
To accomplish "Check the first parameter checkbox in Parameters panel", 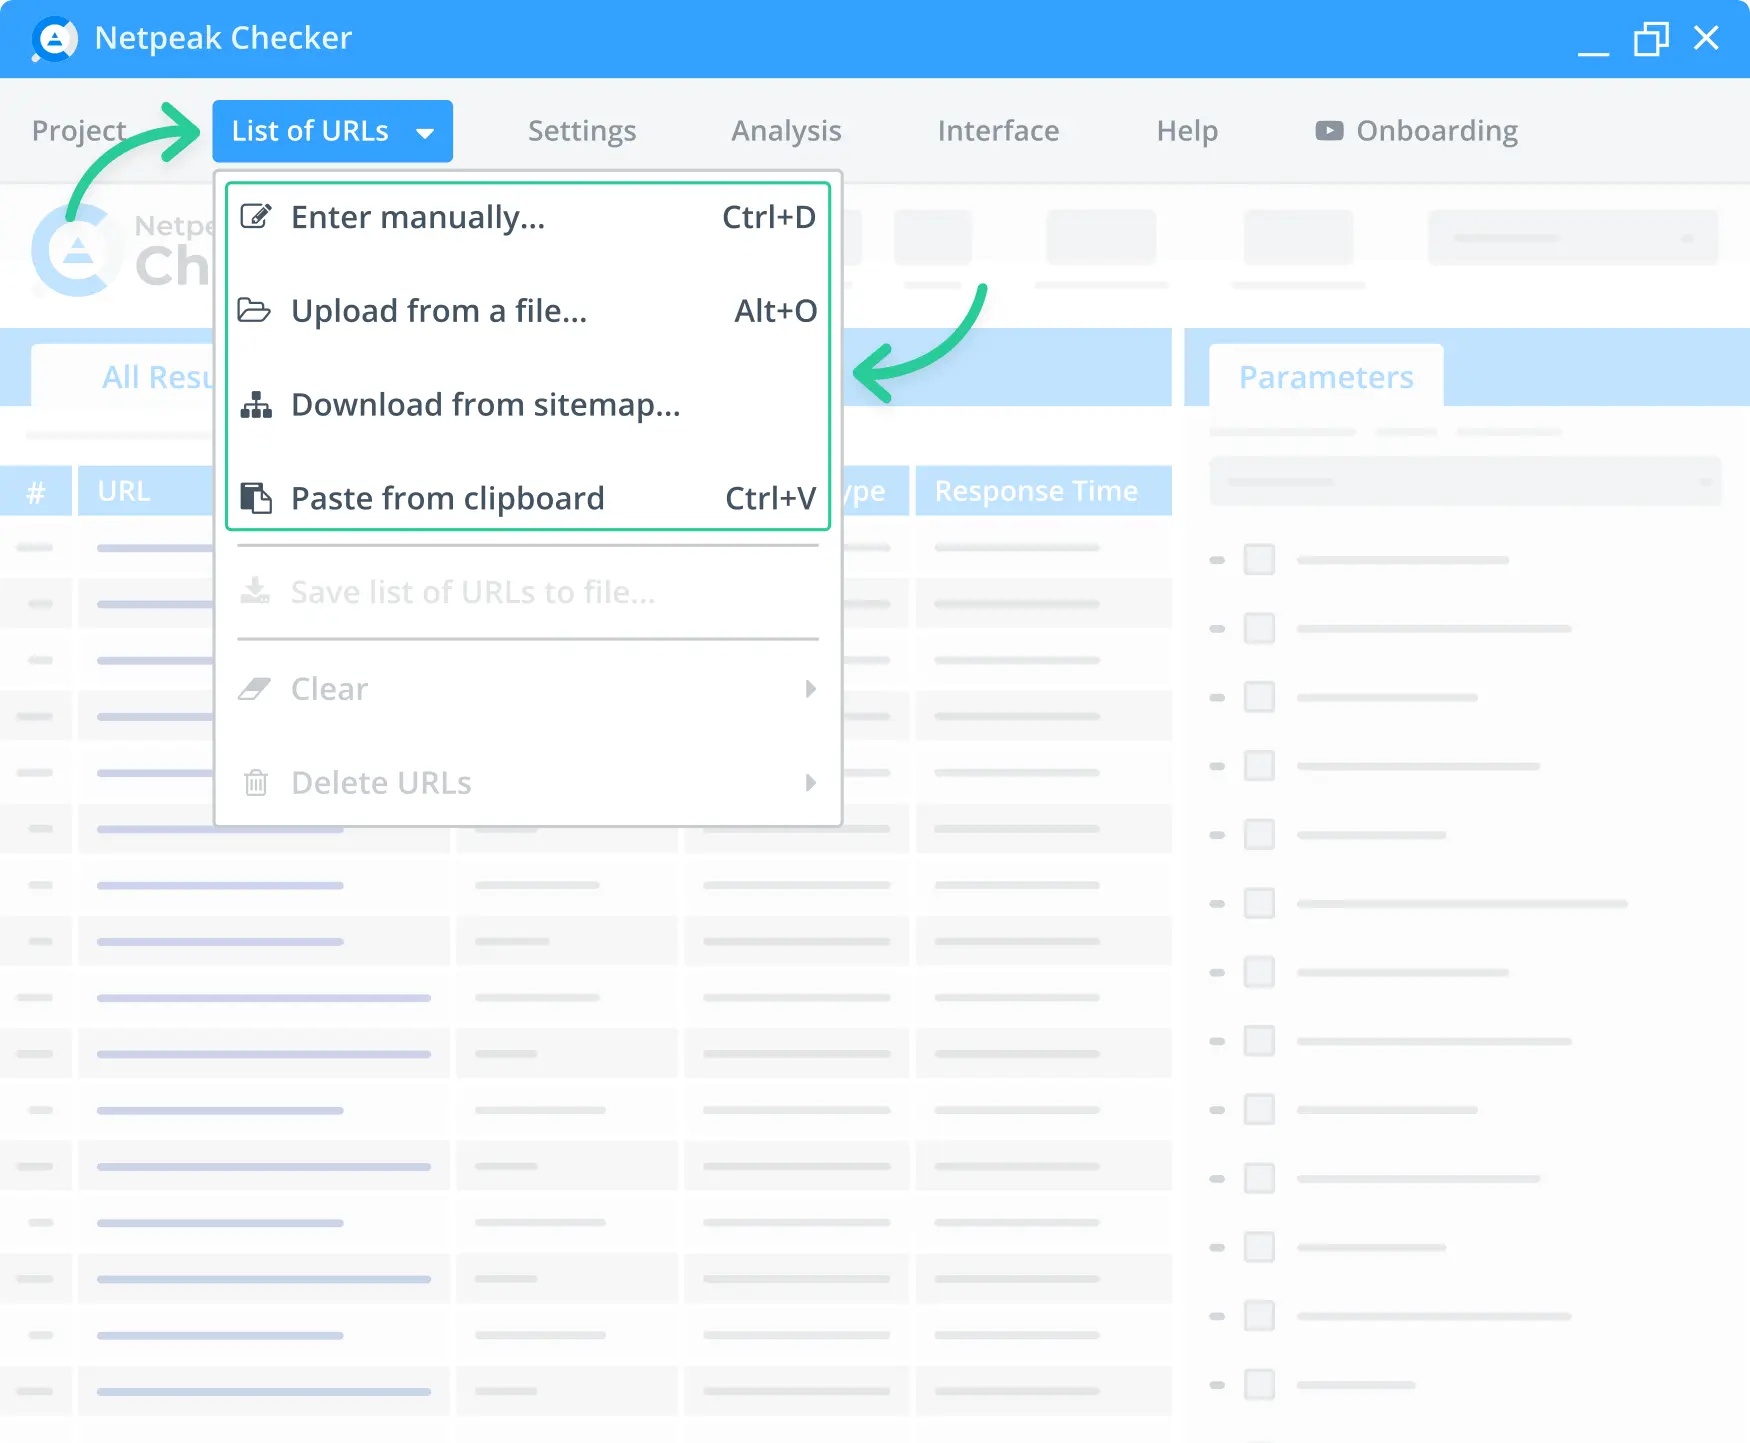I will point(1259,559).
